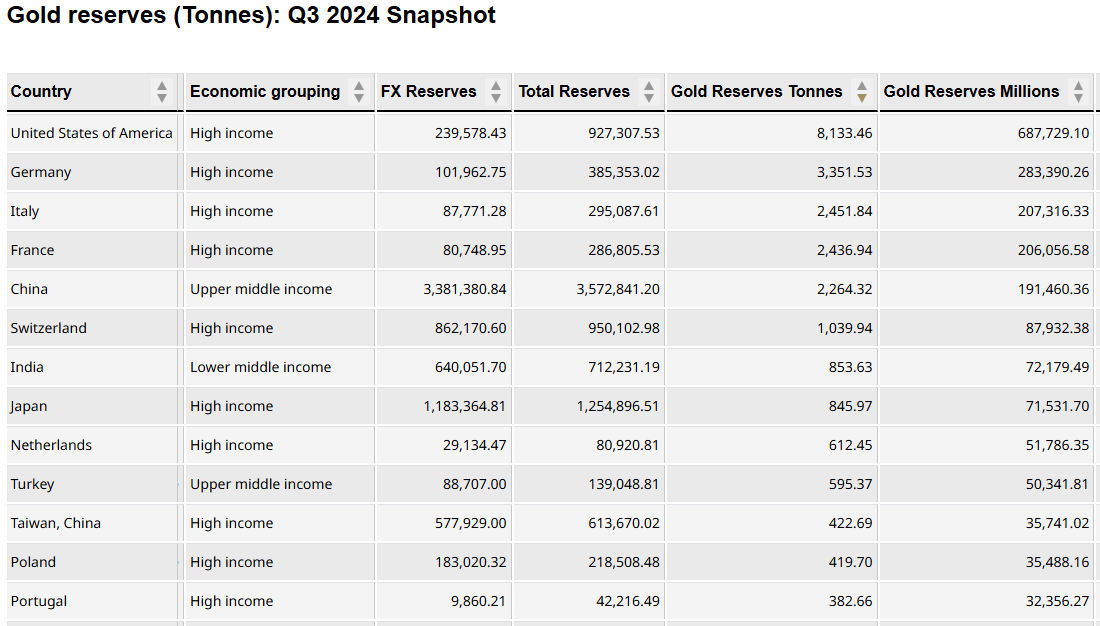Select Switzerland's gold tonnes value 1,039.94
Screen dimensions: 1100x626
844,328
